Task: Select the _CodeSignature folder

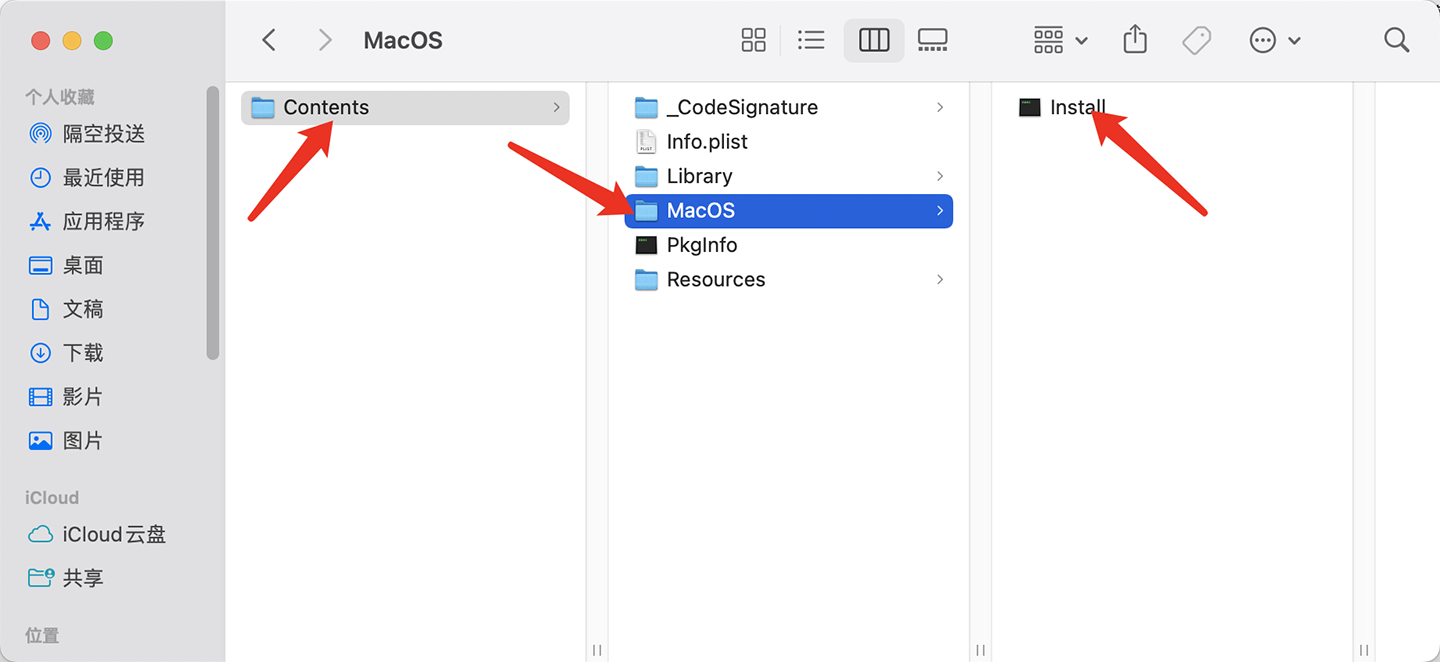Action: click(x=741, y=107)
